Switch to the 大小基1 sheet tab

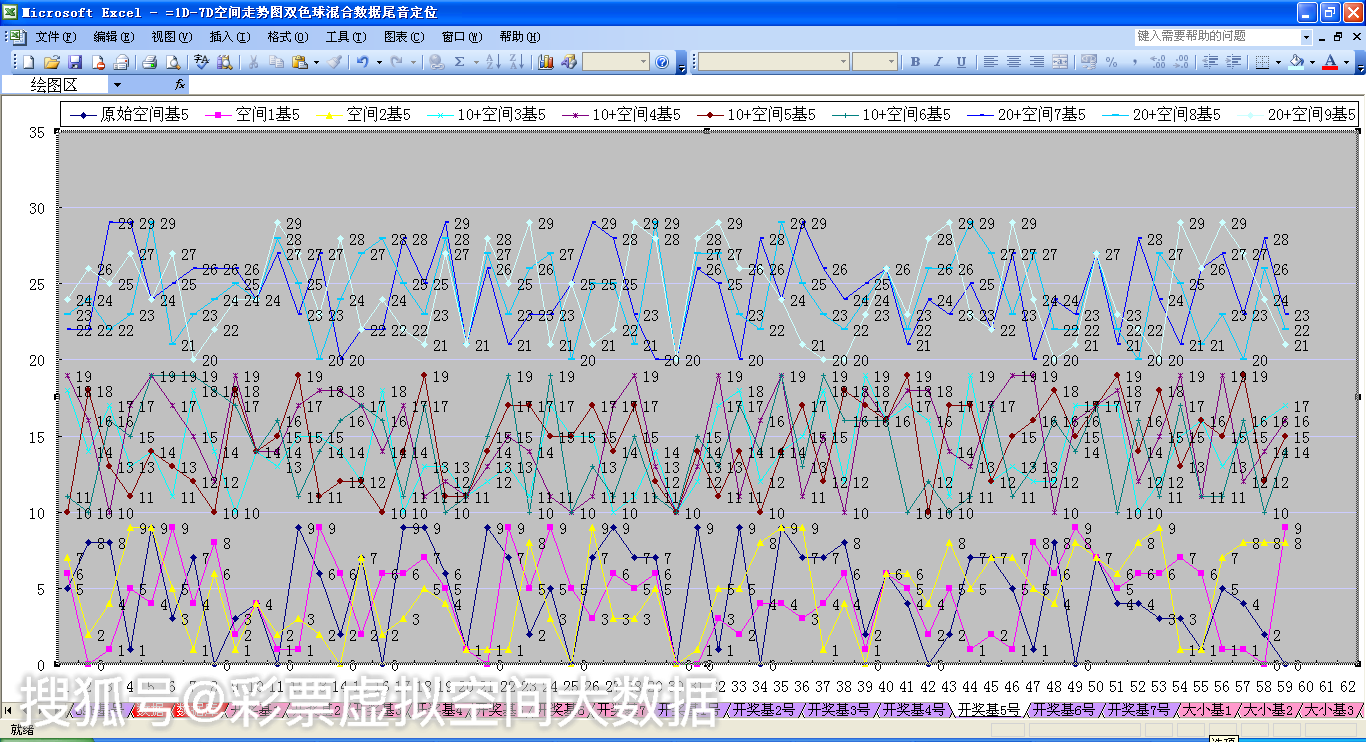pos(1208,710)
